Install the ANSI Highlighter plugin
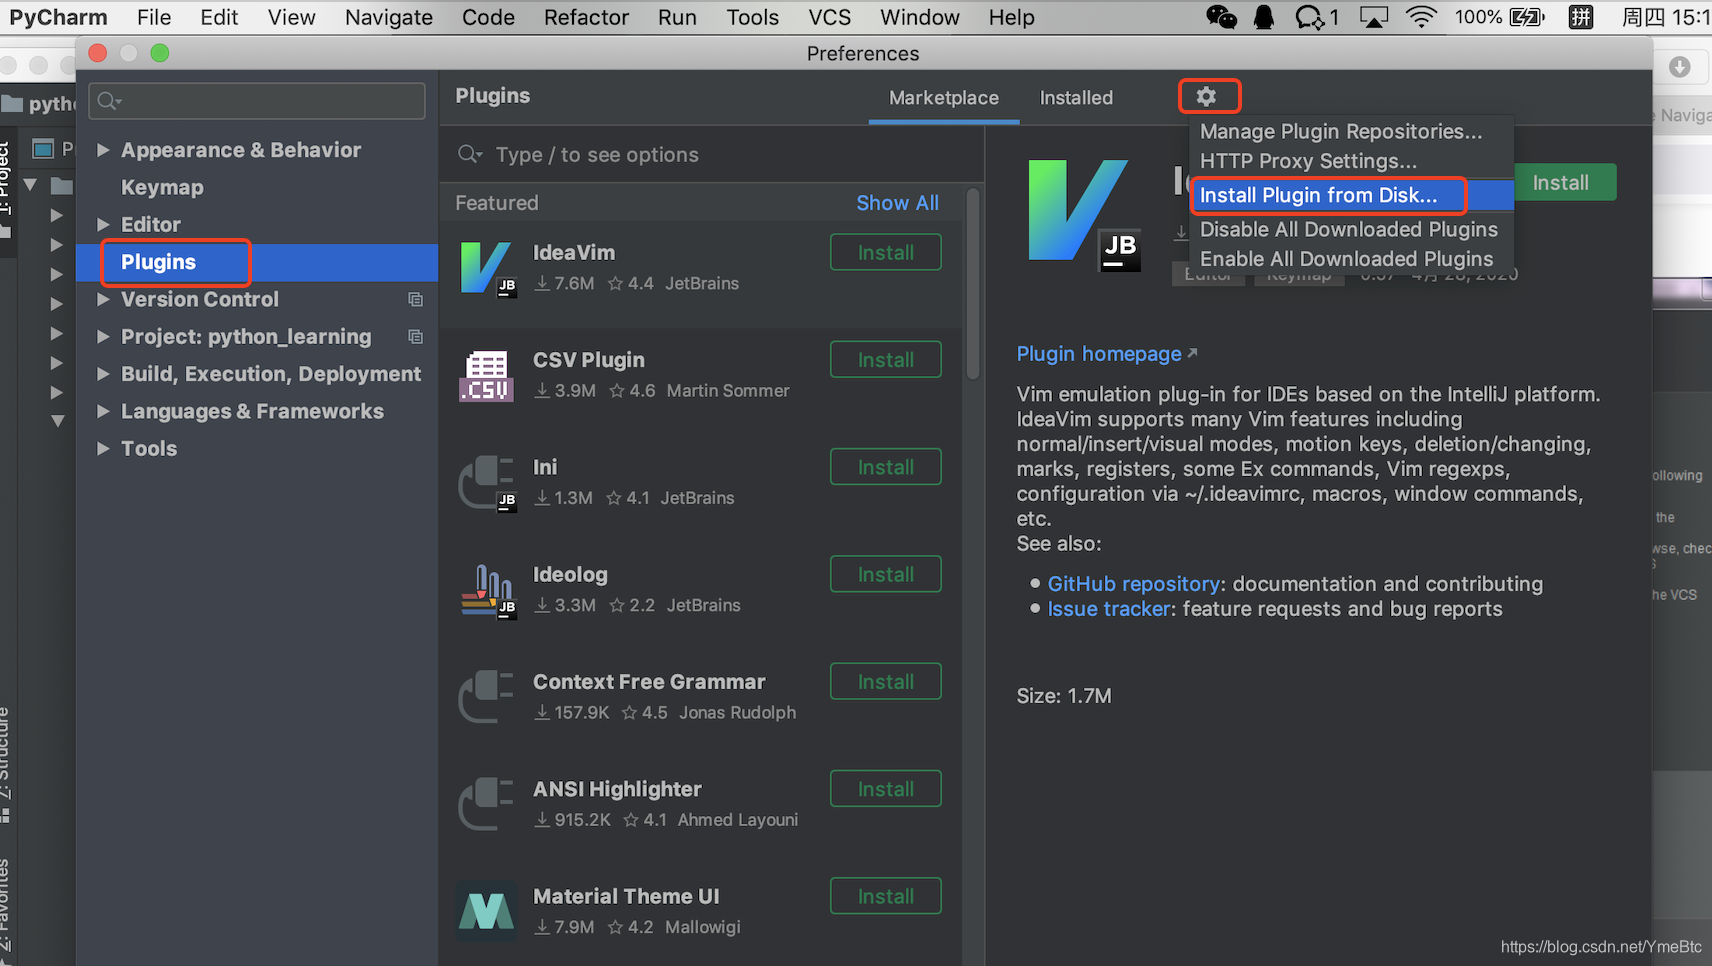Viewport: 1712px width, 966px height. [x=886, y=789]
